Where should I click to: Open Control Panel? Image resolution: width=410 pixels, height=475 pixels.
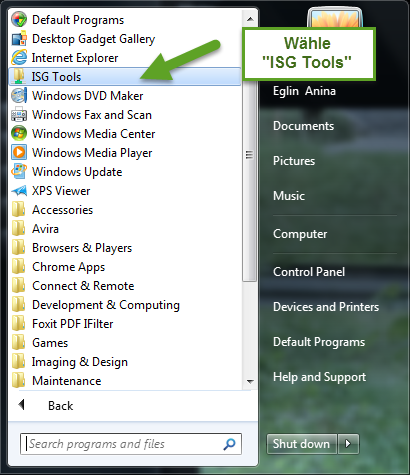tap(309, 272)
